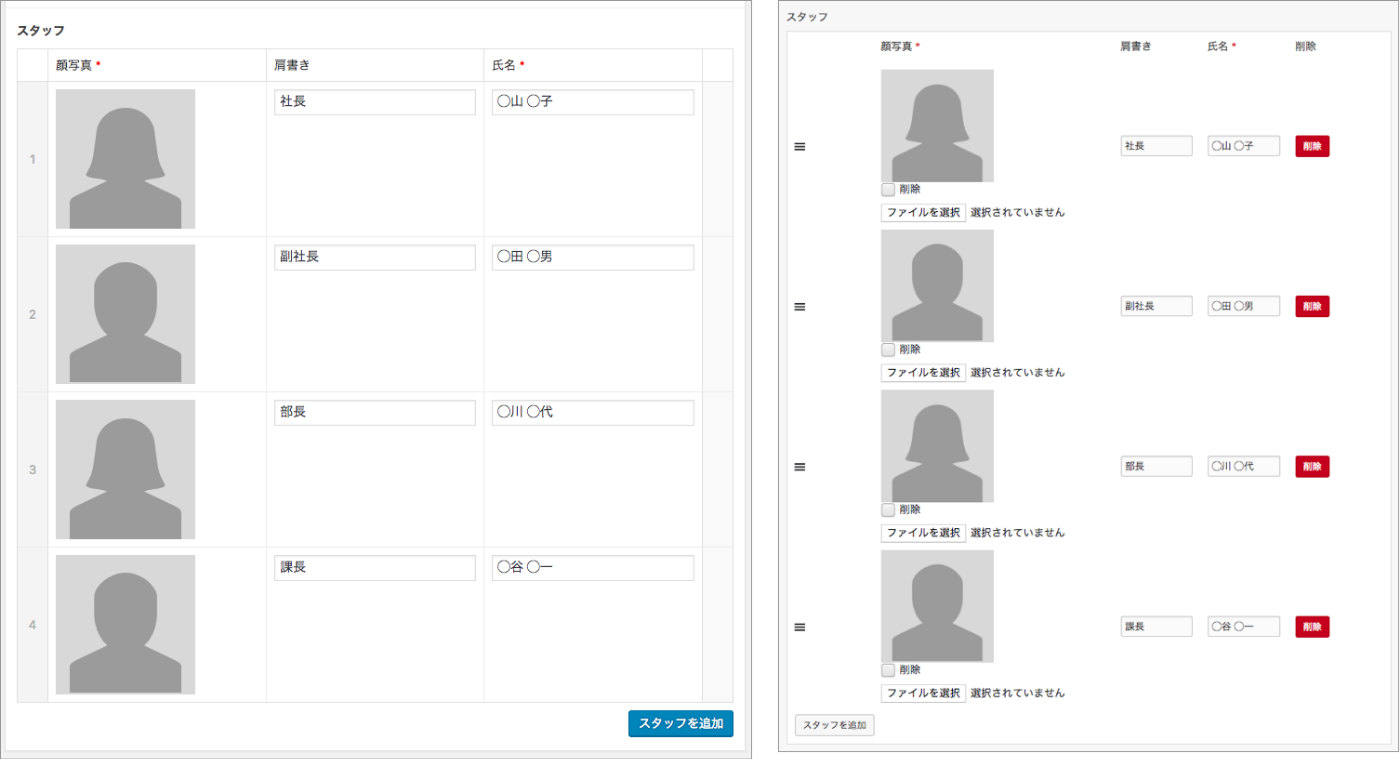Select the first staff photo in left table
Screen dimensions: 1400x759
(125, 159)
